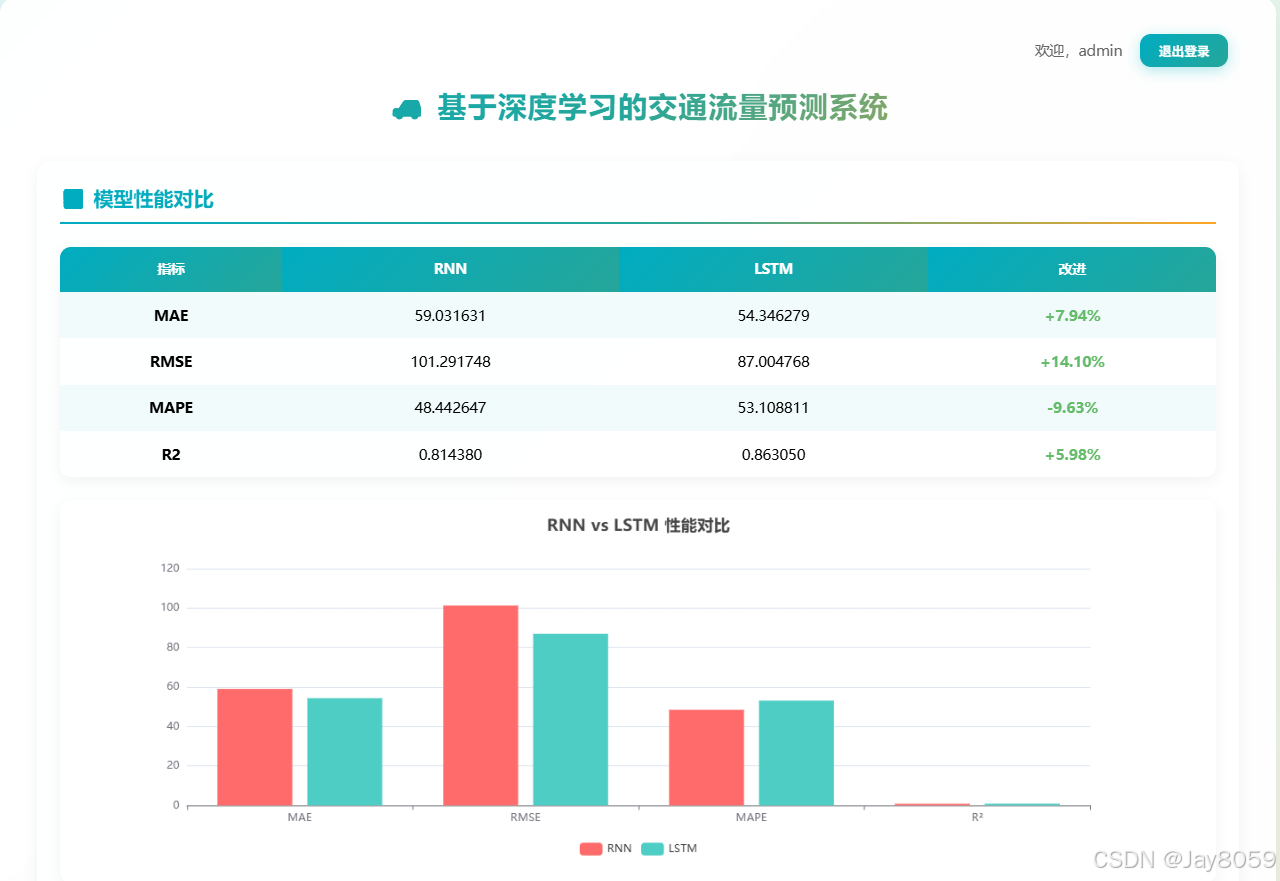This screenshot has width=1280, height=881.
Task: Select the R2 row label
Action: point(171,454)
